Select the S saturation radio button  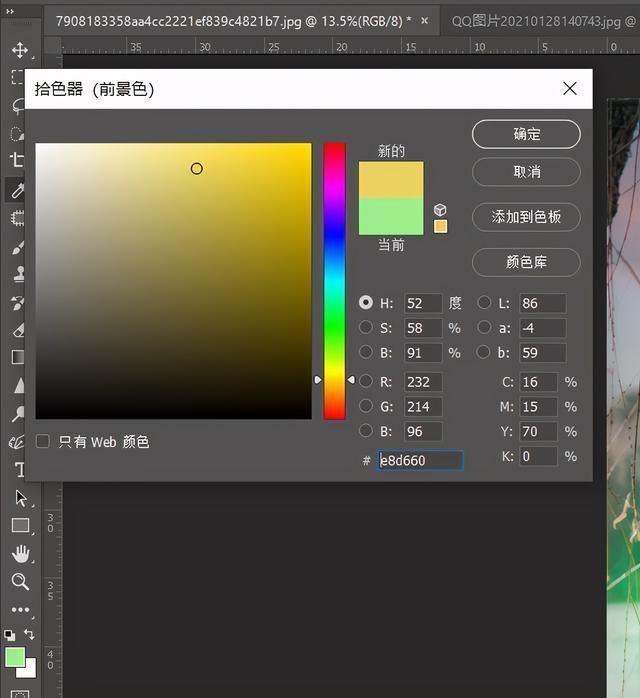(366, 327)
